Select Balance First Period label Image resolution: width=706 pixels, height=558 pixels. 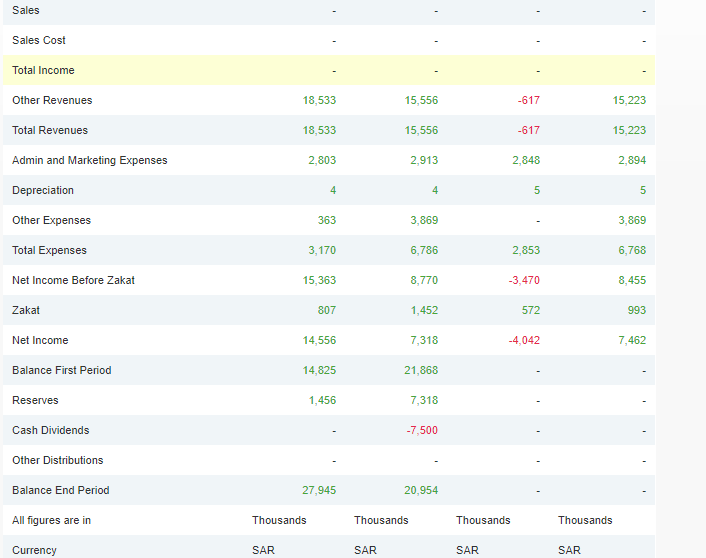click(x=62, y=370)
